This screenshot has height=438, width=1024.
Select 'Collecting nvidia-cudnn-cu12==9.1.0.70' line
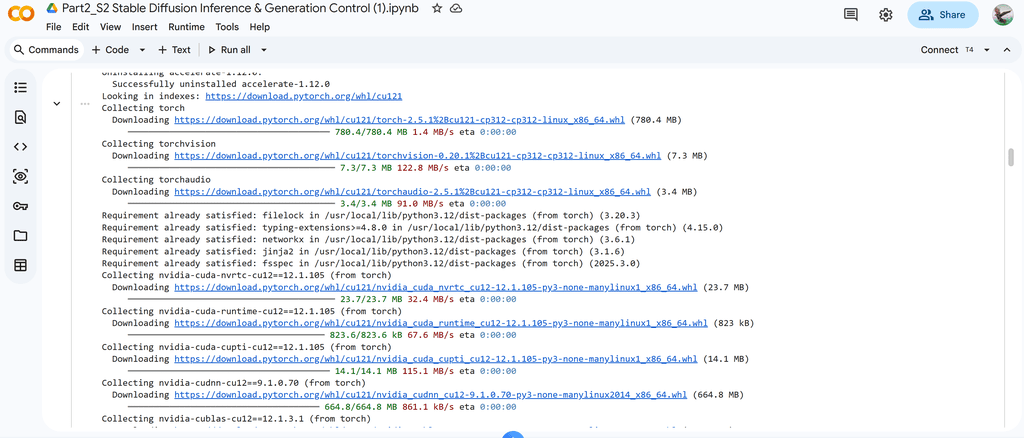coord(234,383)
